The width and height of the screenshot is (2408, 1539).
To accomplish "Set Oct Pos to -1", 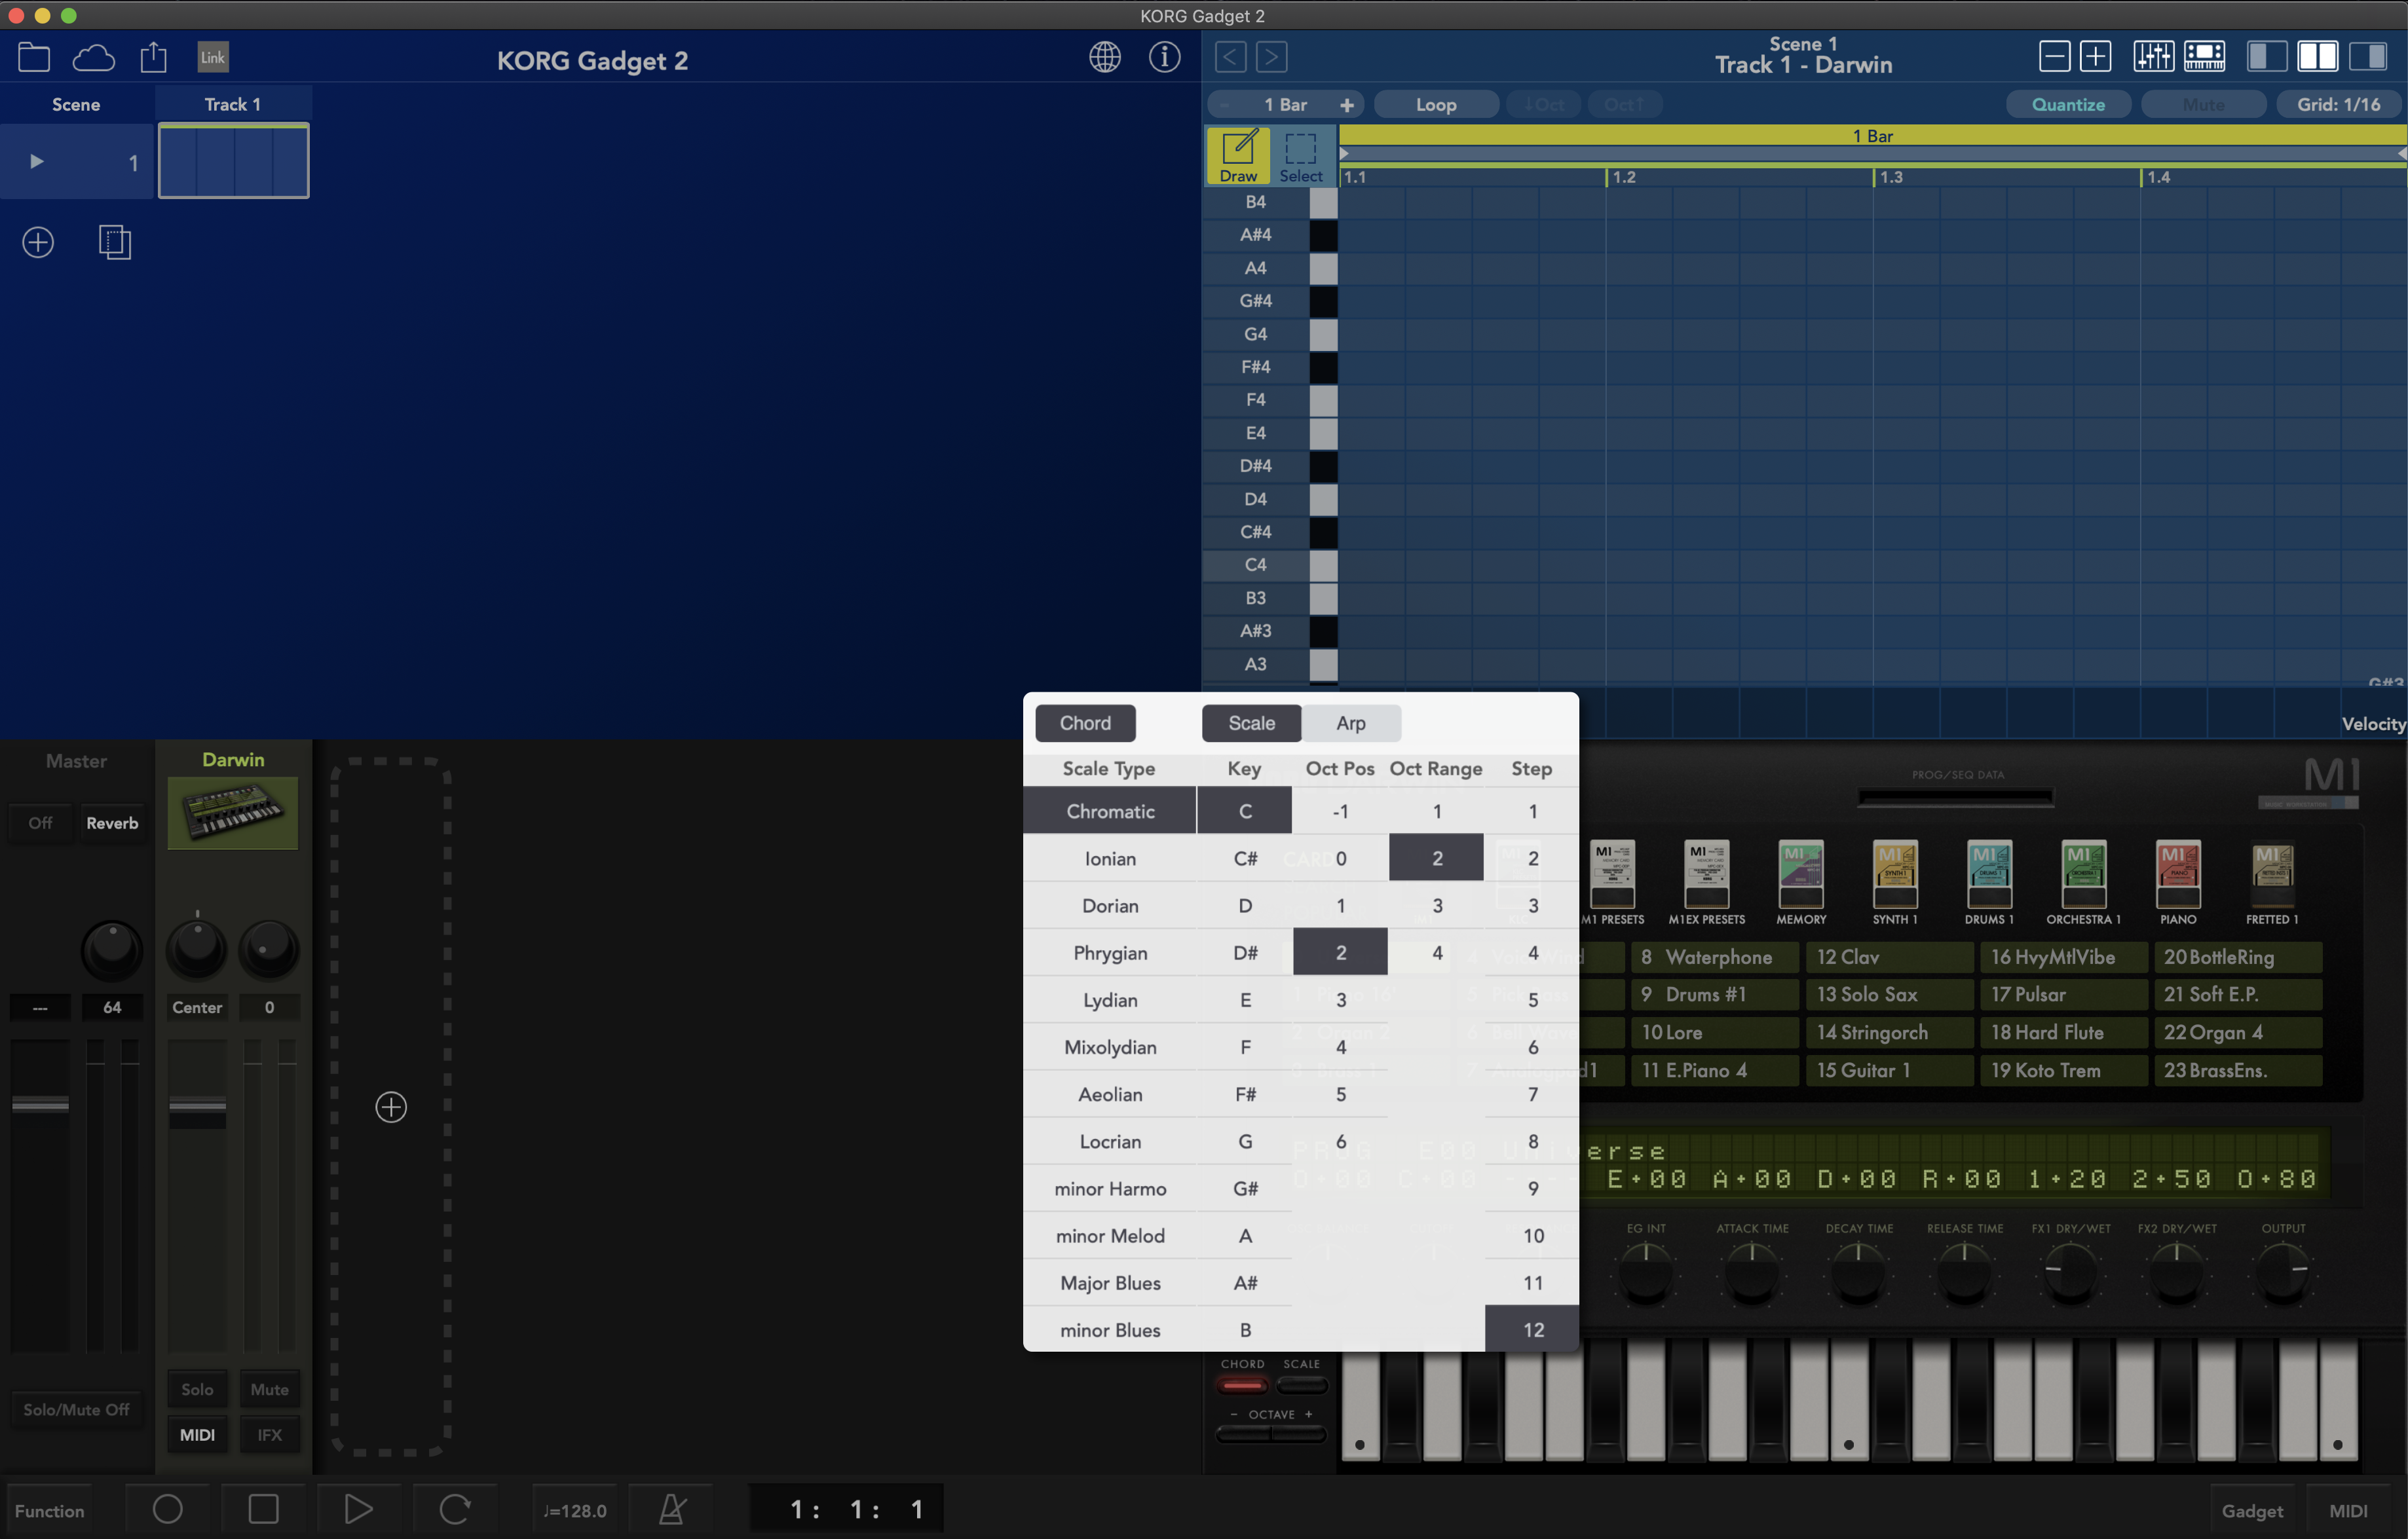I will [x=1340, y=811].
